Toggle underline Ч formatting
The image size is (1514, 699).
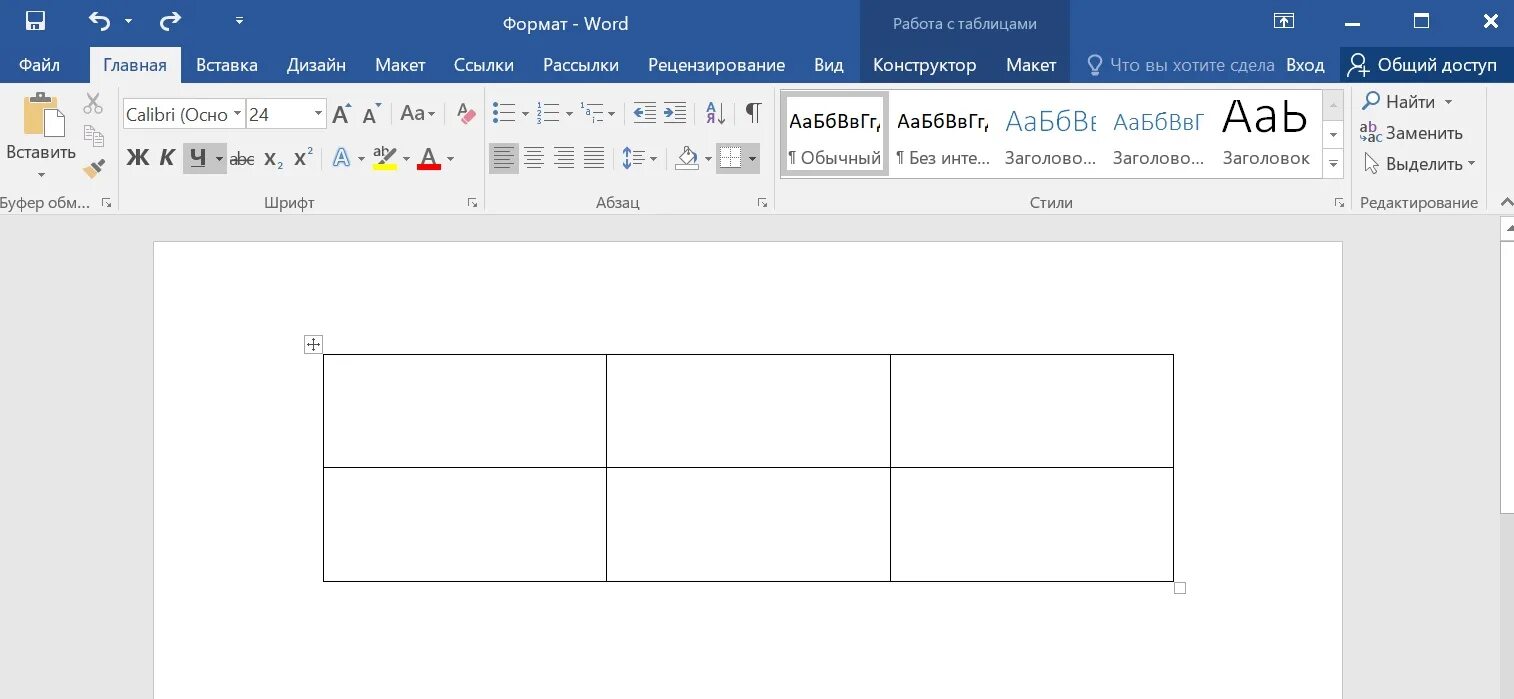[x=197, y=158]
